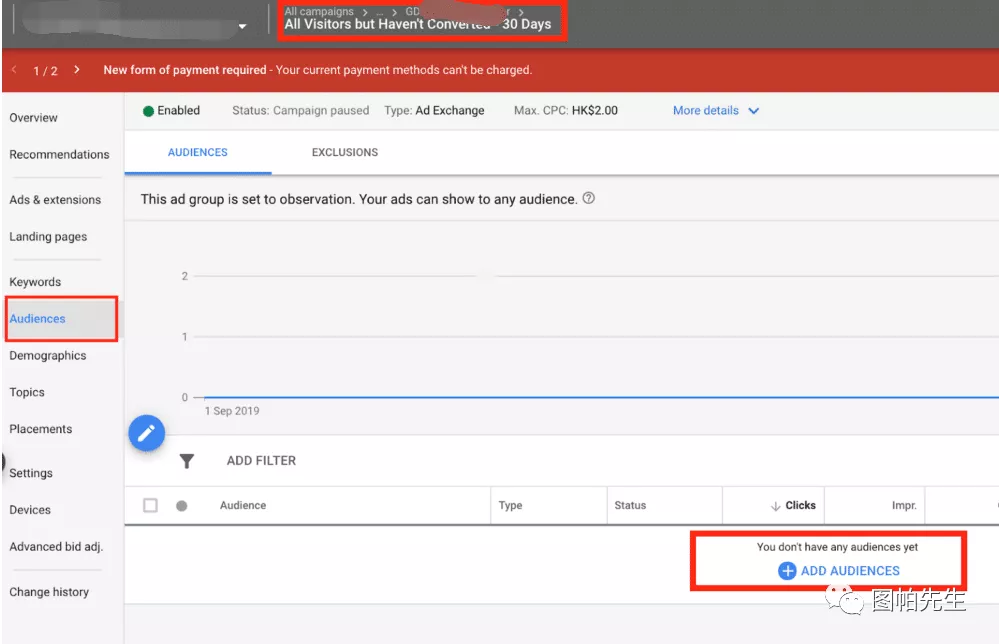Click the grey status dot column header
The image size is (999, 644).
181,506
